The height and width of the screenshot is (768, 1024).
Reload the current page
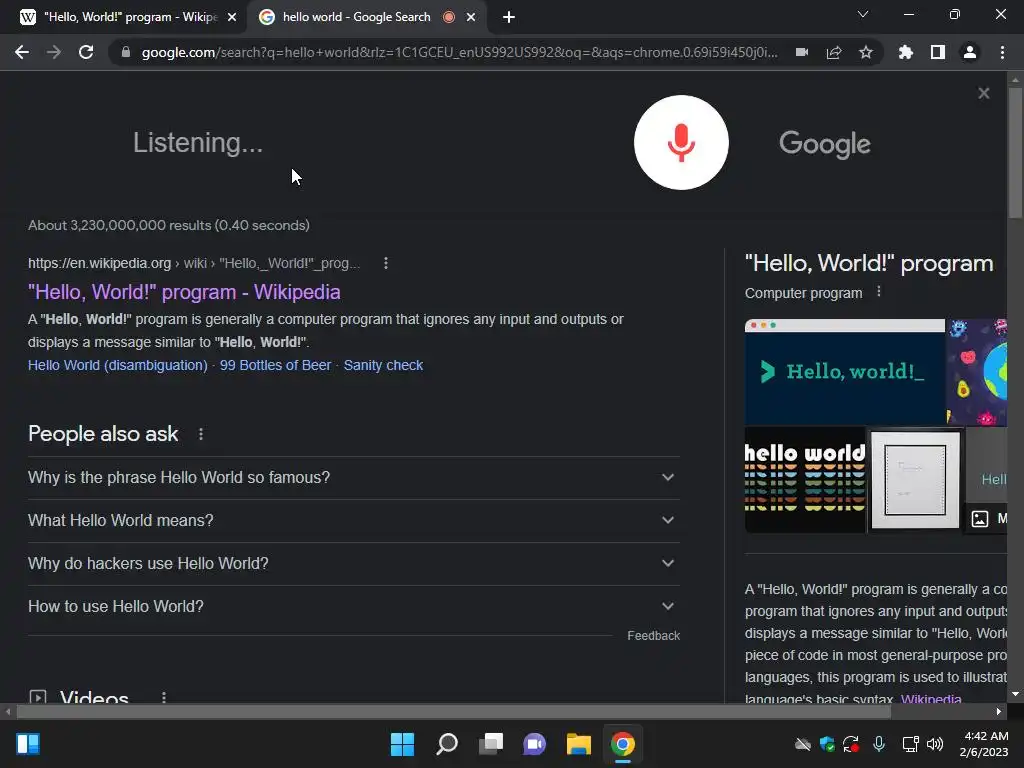(x=86, y=52)
